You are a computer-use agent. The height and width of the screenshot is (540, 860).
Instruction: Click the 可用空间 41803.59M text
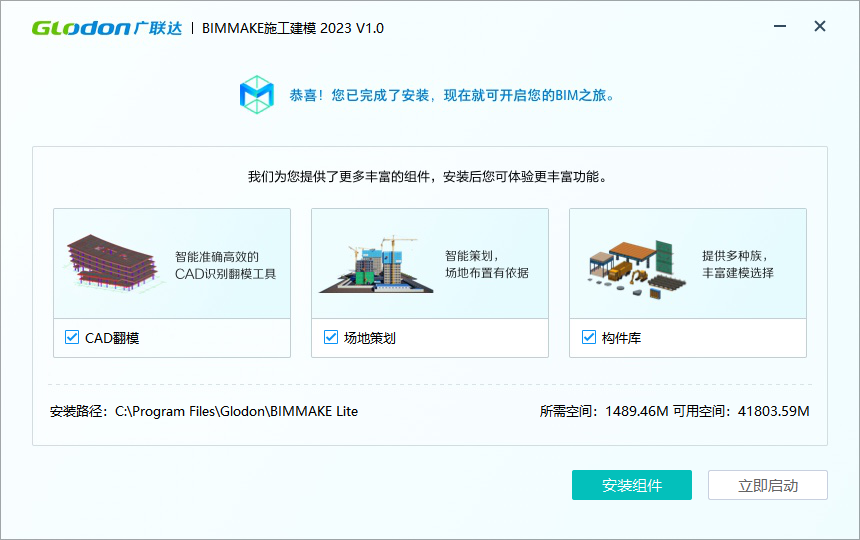point(741,411)
